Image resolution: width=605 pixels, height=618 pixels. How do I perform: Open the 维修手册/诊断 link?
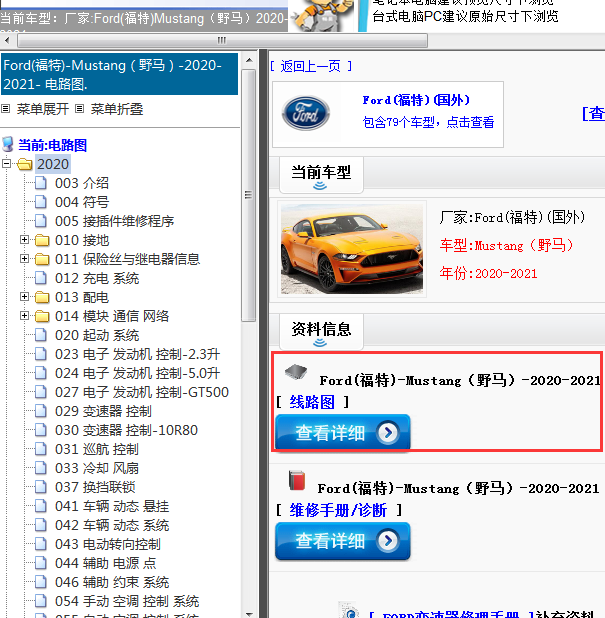338,510
